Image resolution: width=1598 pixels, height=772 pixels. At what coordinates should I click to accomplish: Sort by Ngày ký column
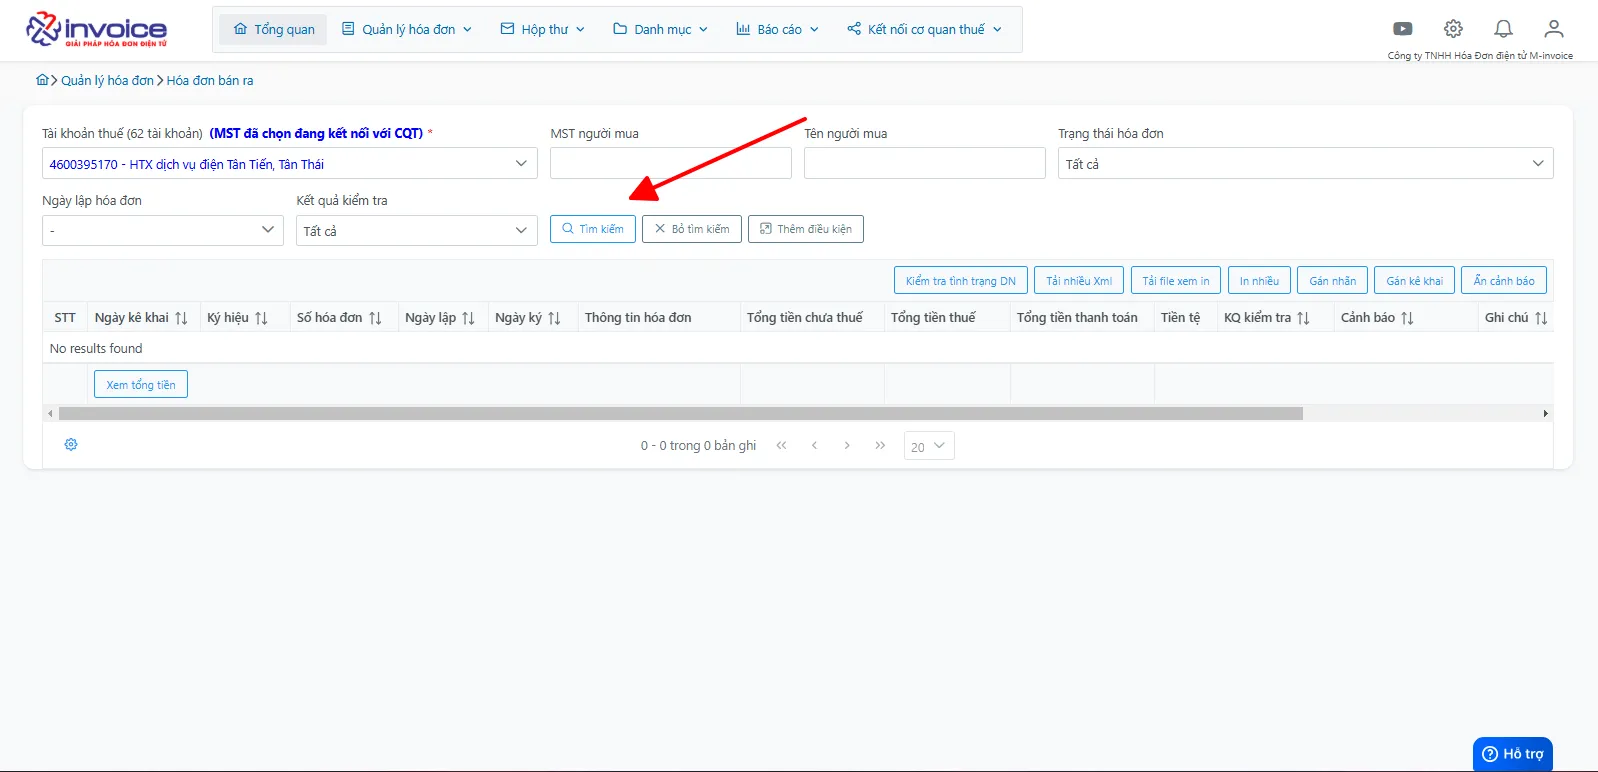pyautogui.click(x=554, y=318)
